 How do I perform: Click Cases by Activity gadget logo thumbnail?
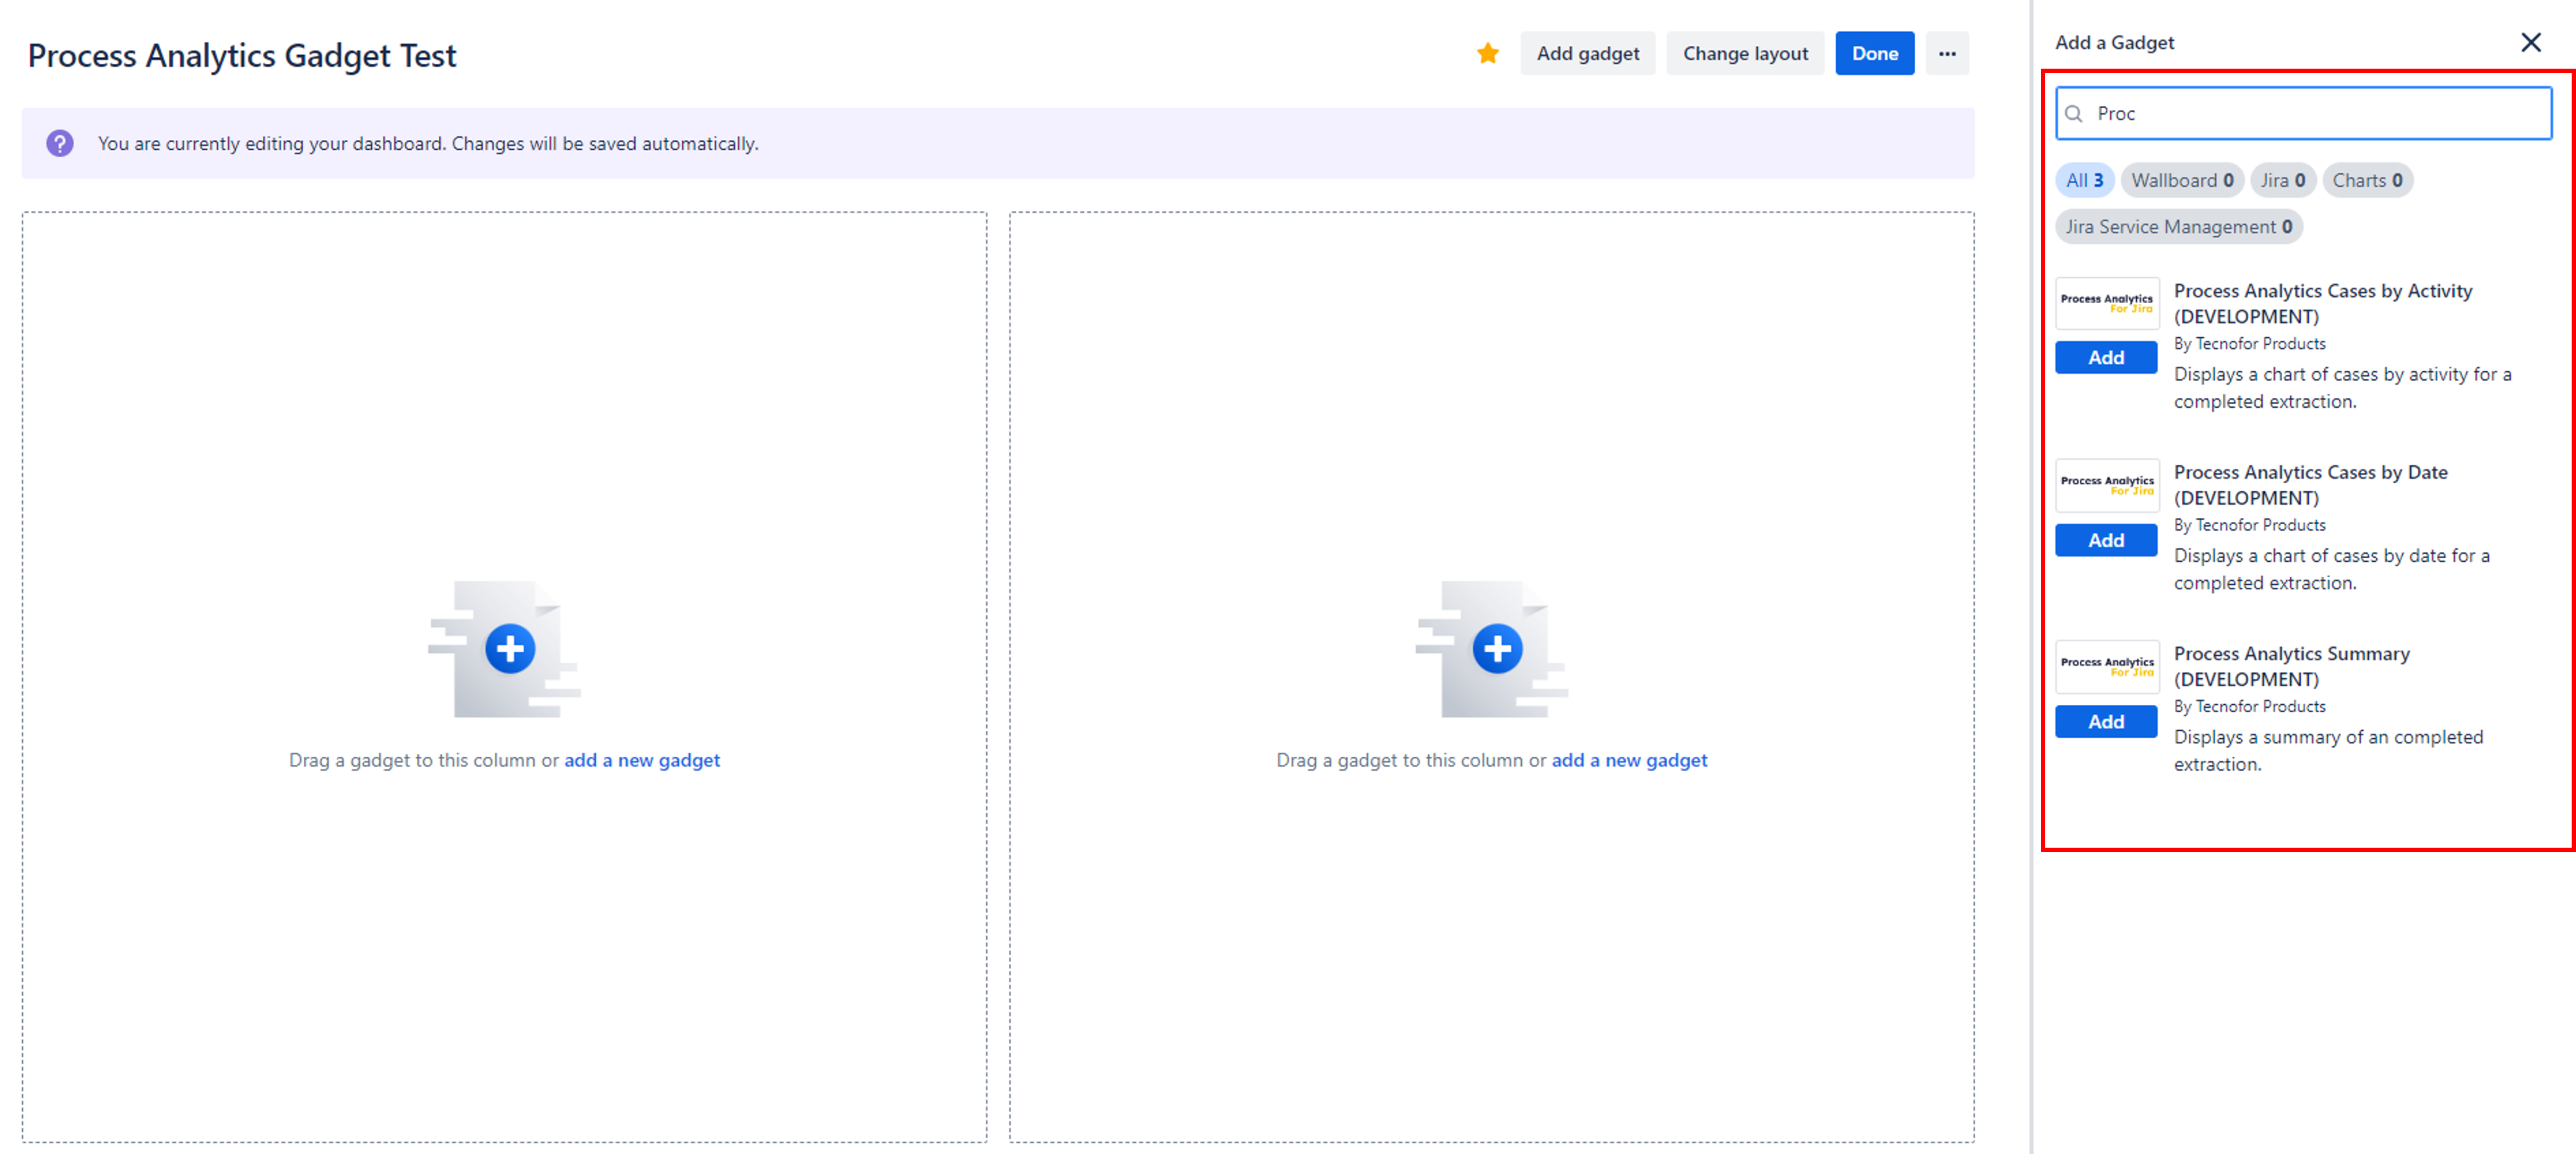click(x=2106, y=303)
